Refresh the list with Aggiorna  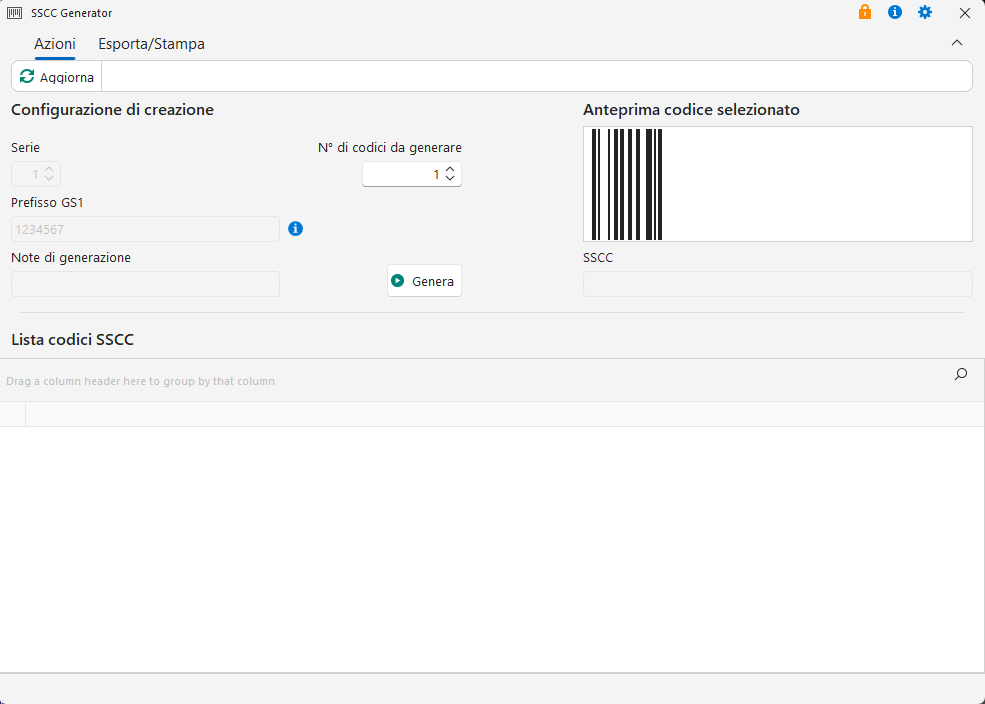[58, 77]
